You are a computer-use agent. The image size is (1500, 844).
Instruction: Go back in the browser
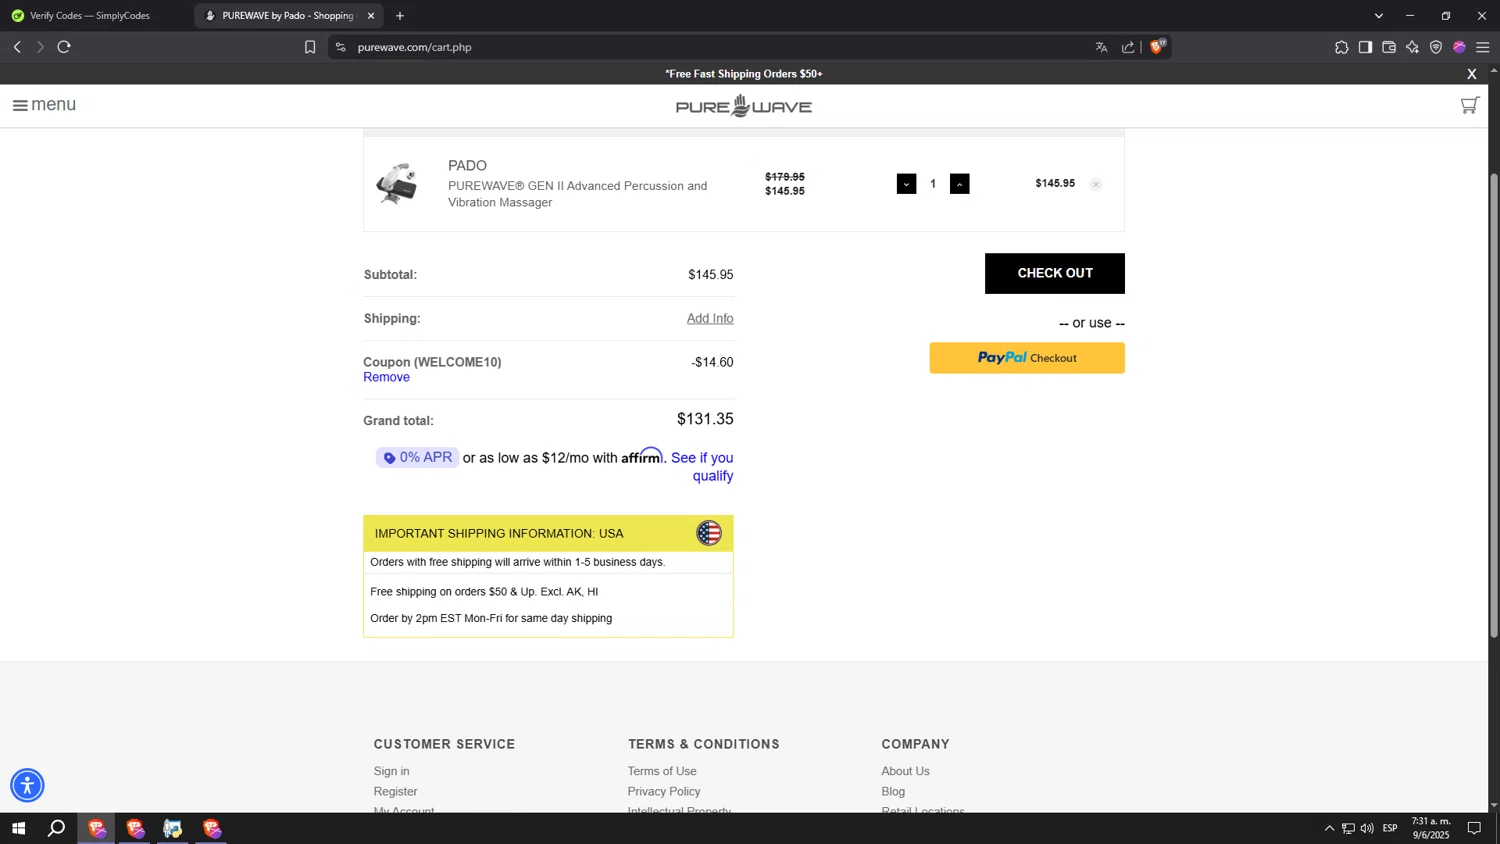17,47
